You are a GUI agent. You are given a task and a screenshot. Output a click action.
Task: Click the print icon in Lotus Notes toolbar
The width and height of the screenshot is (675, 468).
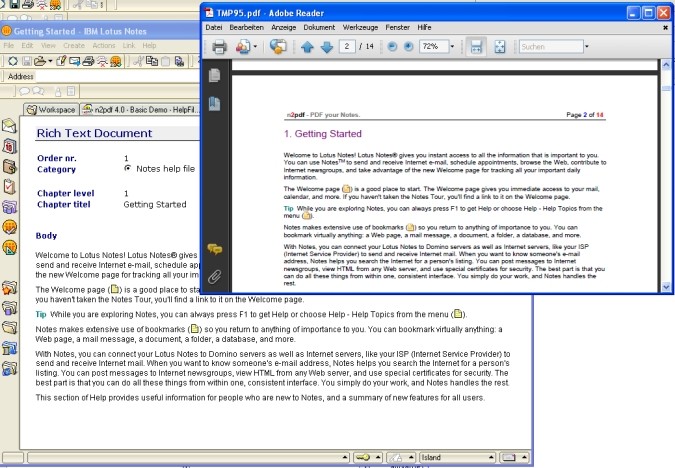click(88, 61)
